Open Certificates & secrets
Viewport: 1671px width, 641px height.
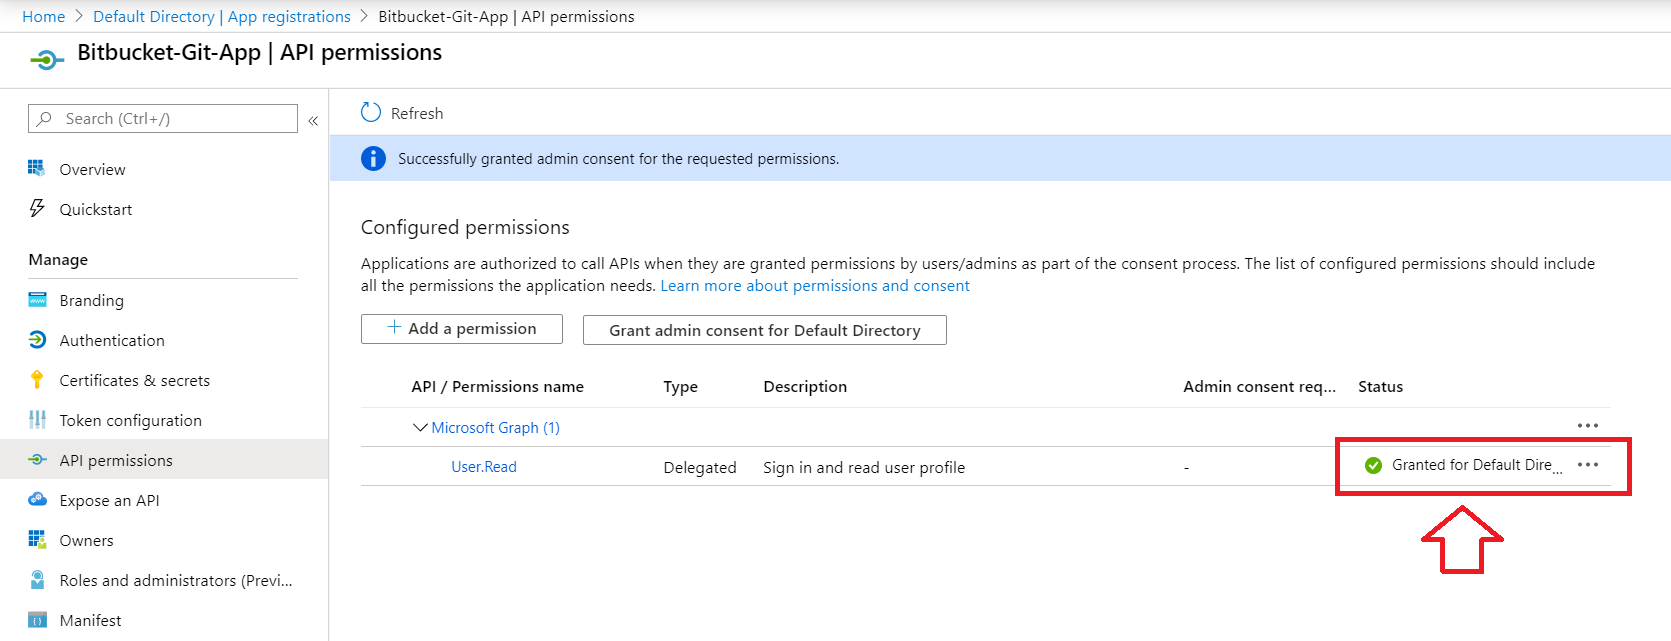[135, 380]
